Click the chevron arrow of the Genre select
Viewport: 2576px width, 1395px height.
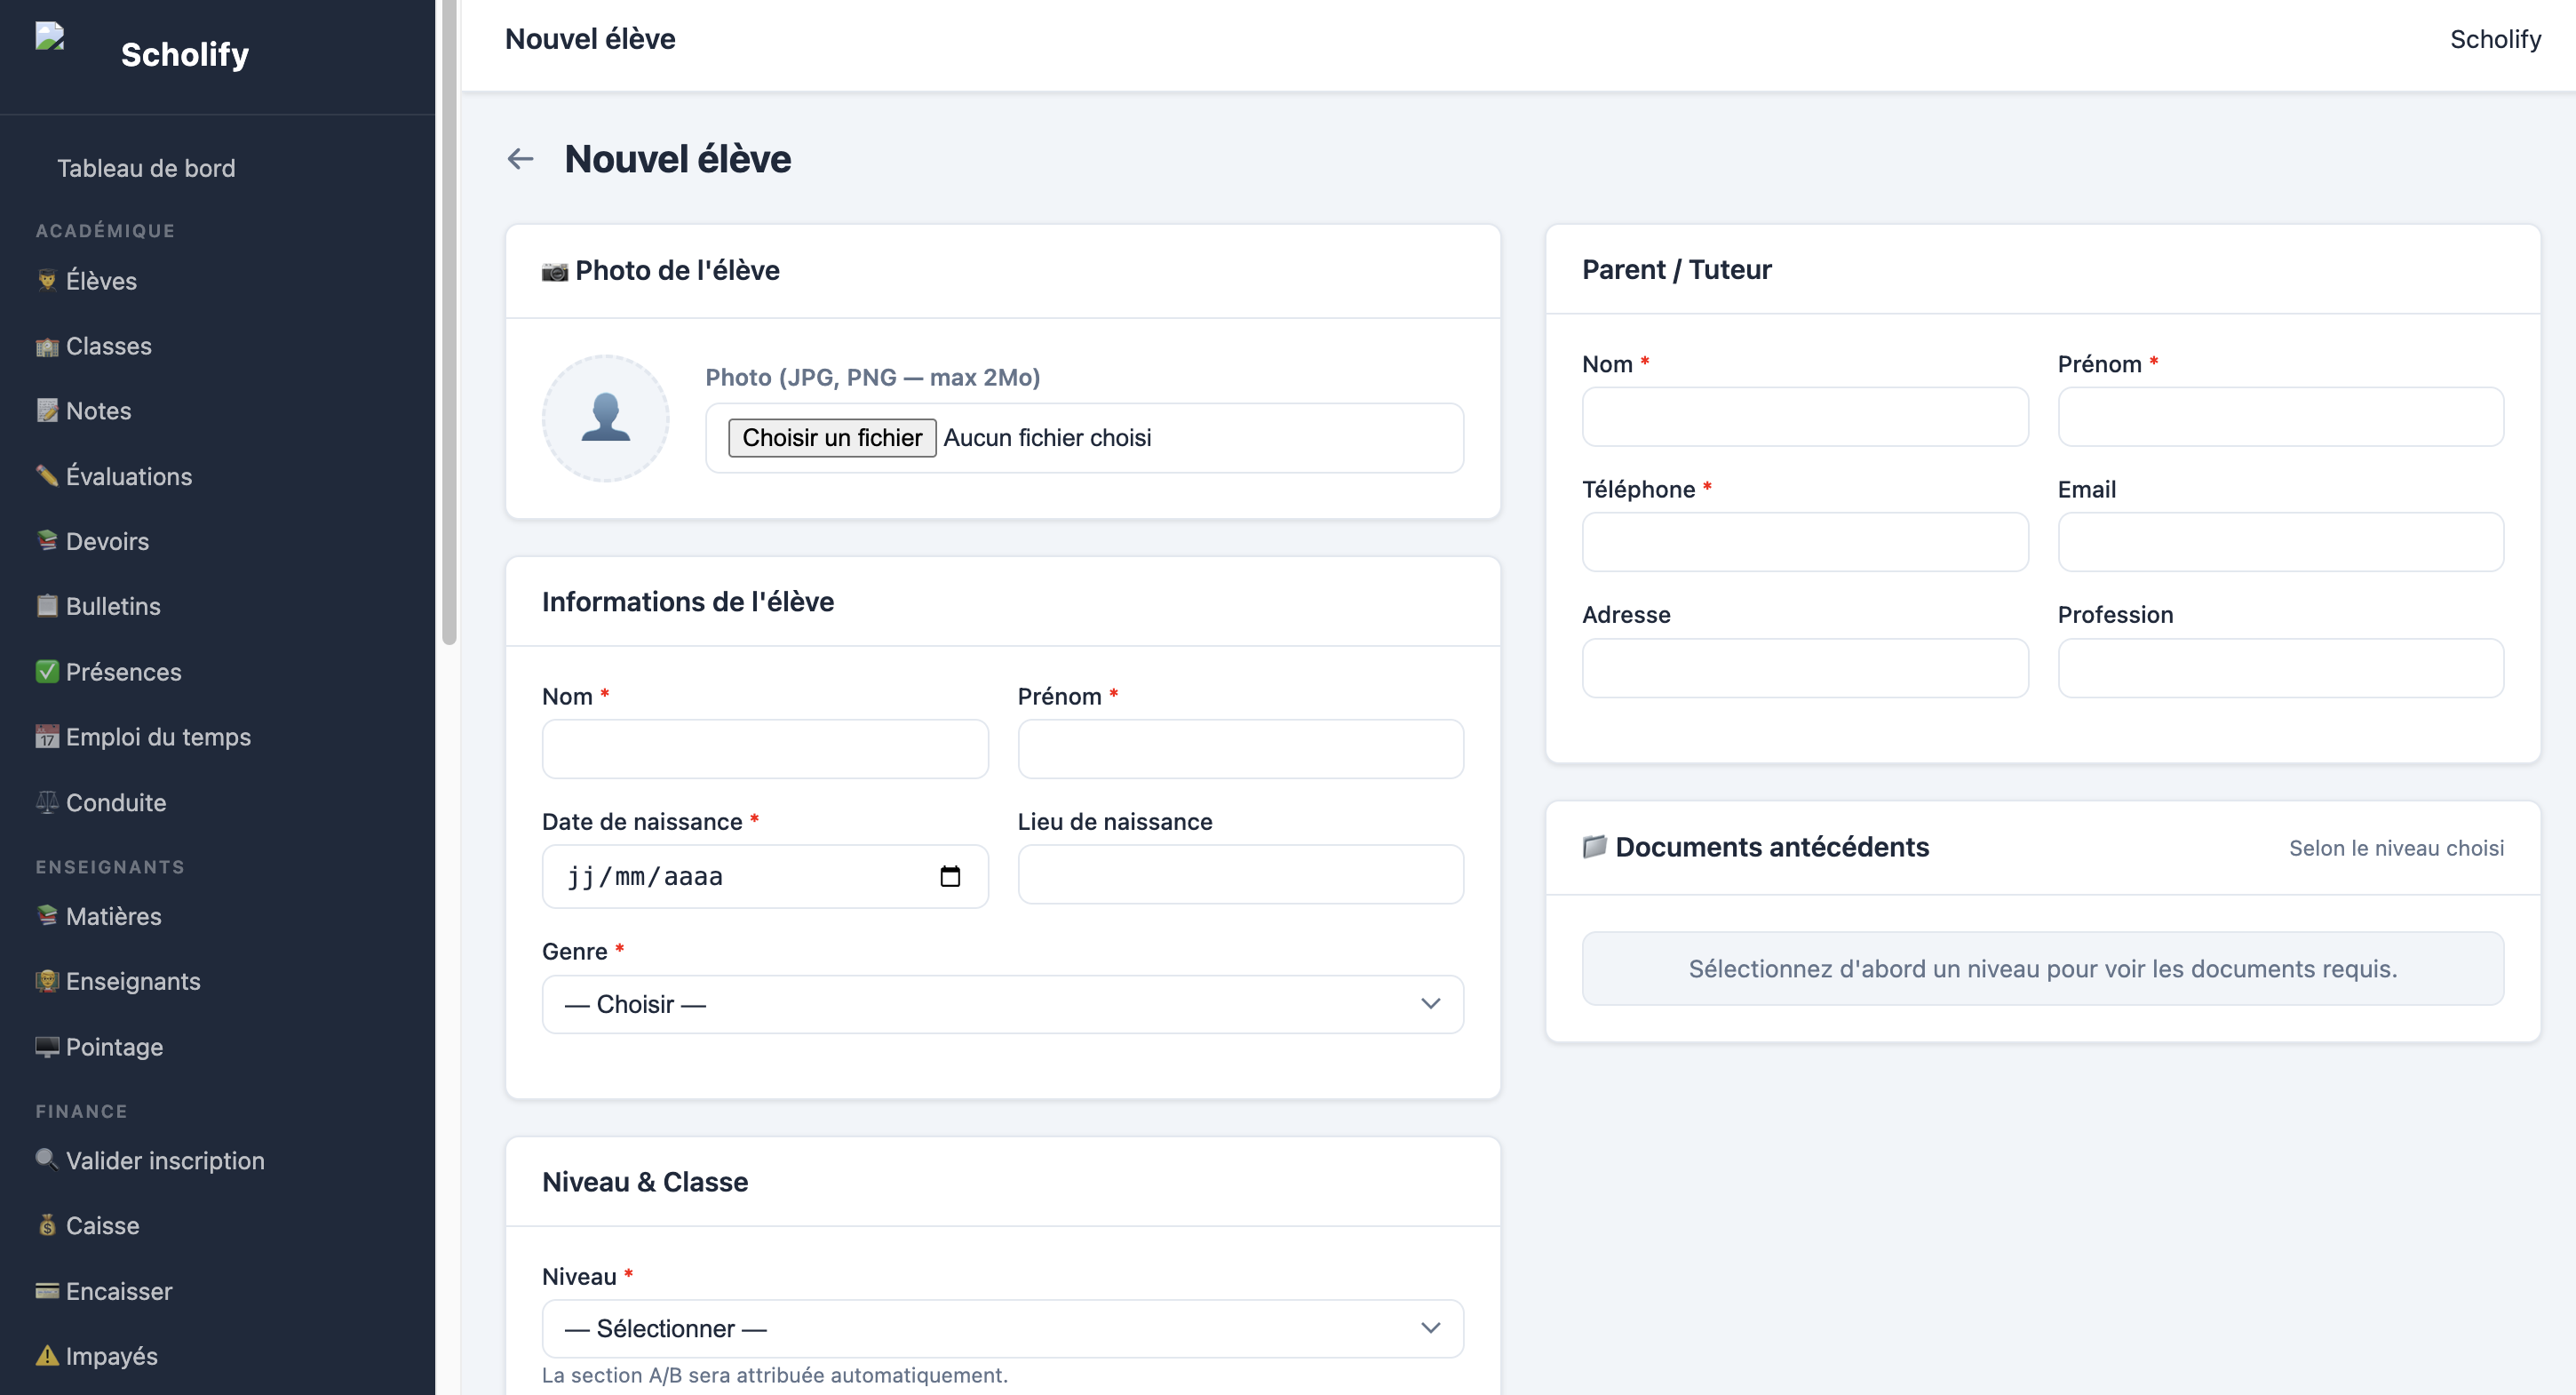[x=1430, y=1004]
